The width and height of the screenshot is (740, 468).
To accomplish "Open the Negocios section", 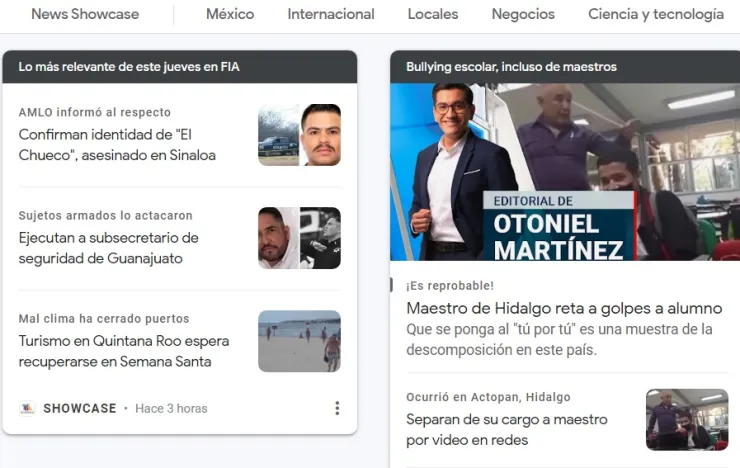I will 523,14.
